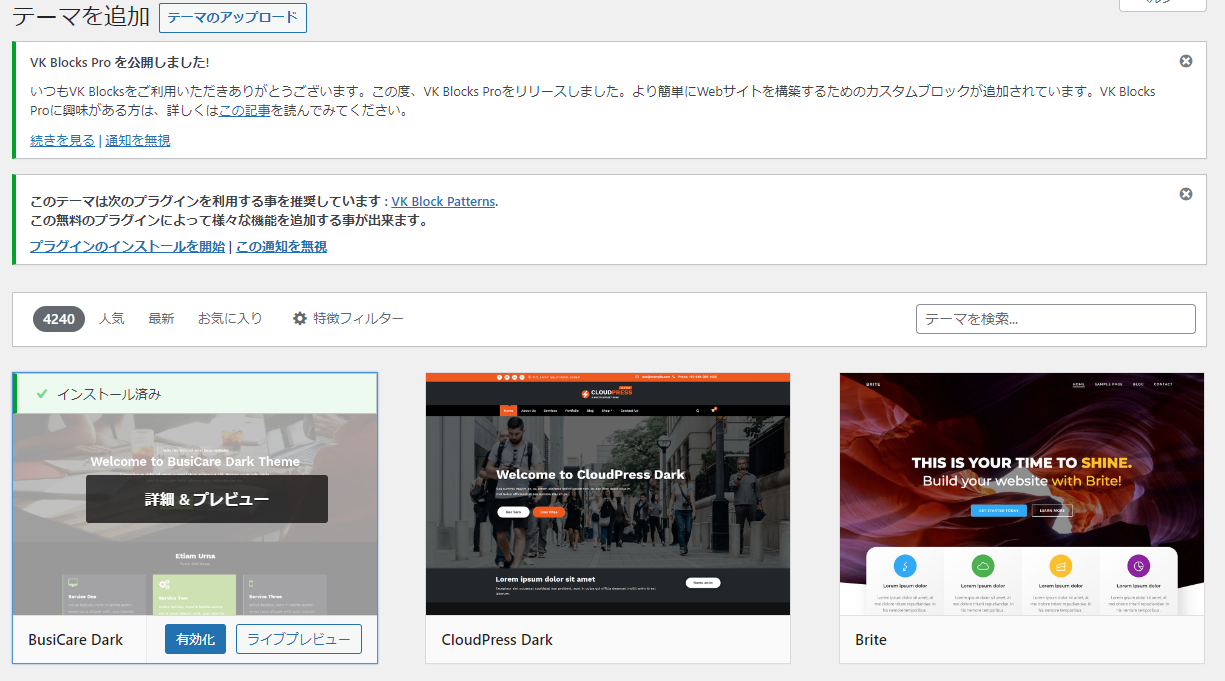Open the VK Block Patterns link

[x=443, y=201]
